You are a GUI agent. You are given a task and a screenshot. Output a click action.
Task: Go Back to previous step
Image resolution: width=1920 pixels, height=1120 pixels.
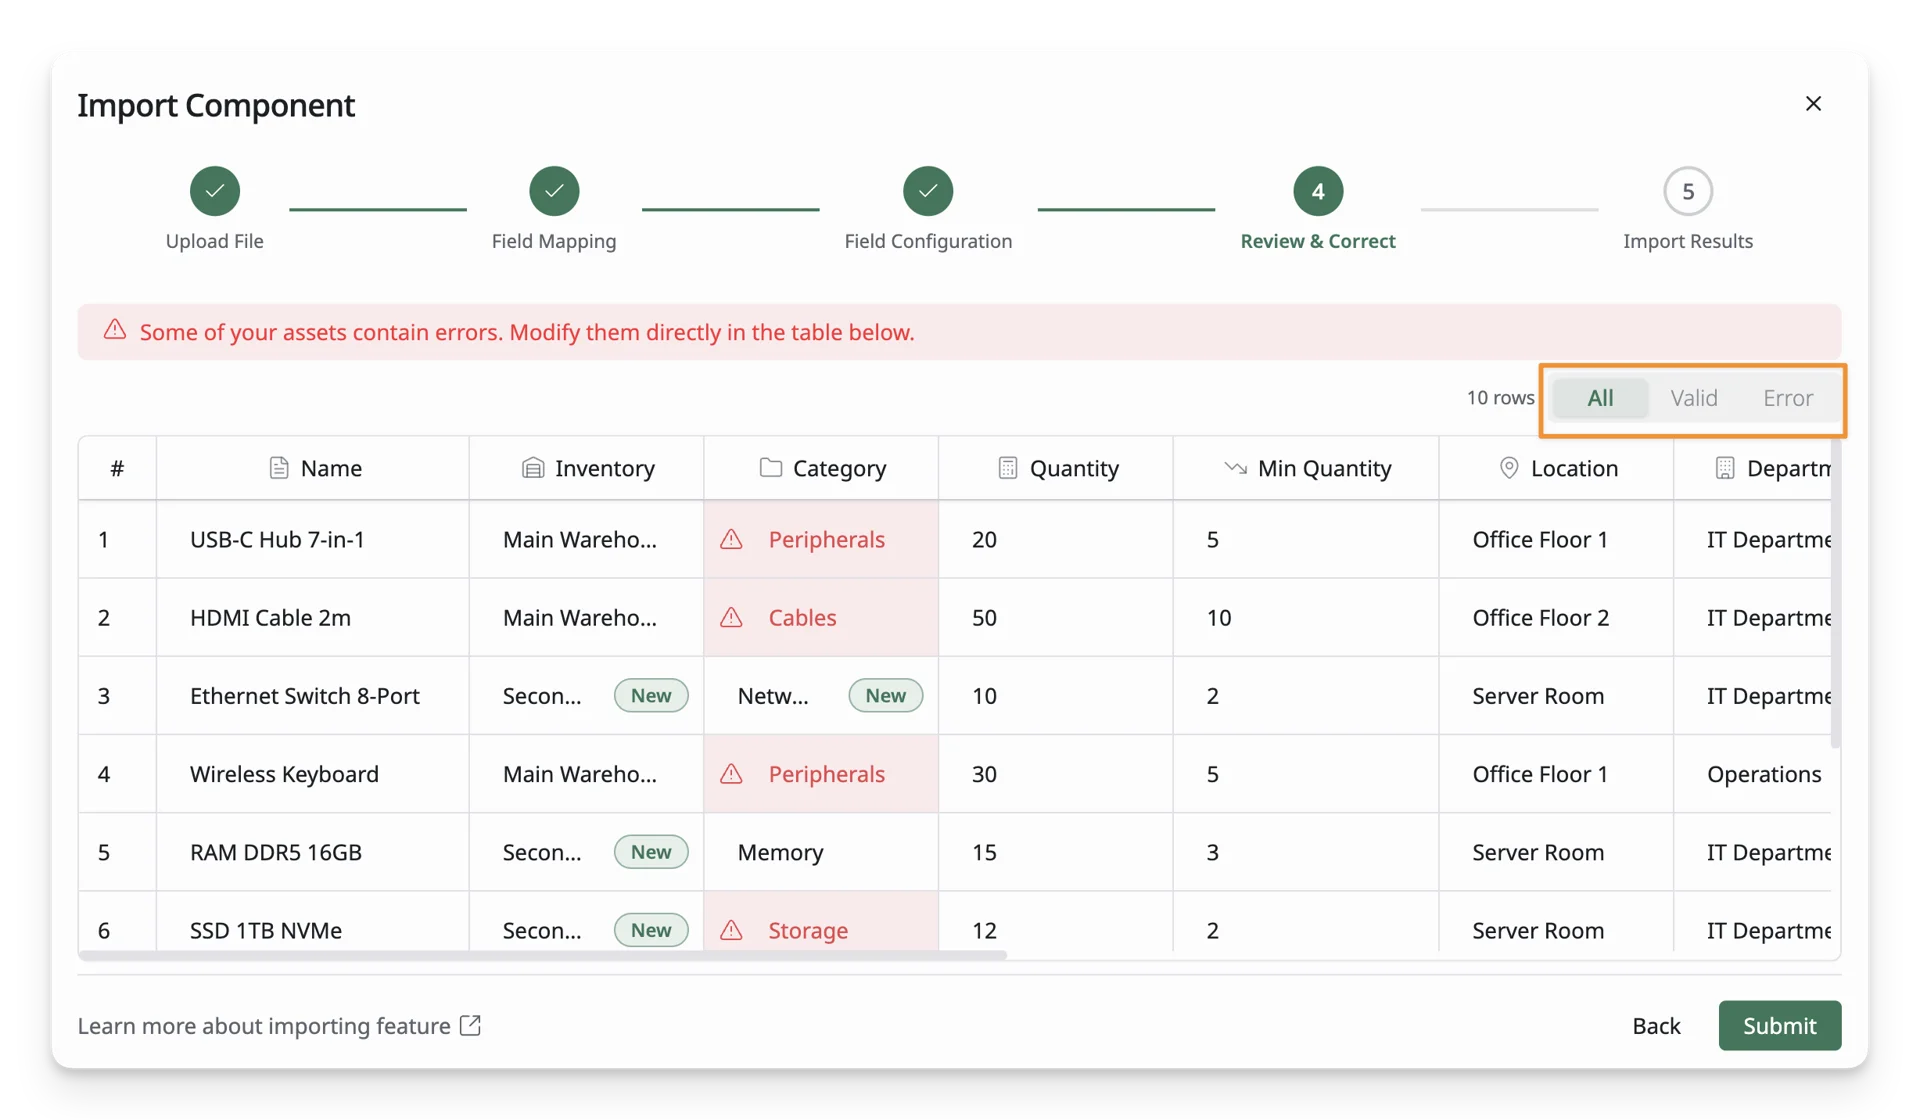pos(1656,1026)
